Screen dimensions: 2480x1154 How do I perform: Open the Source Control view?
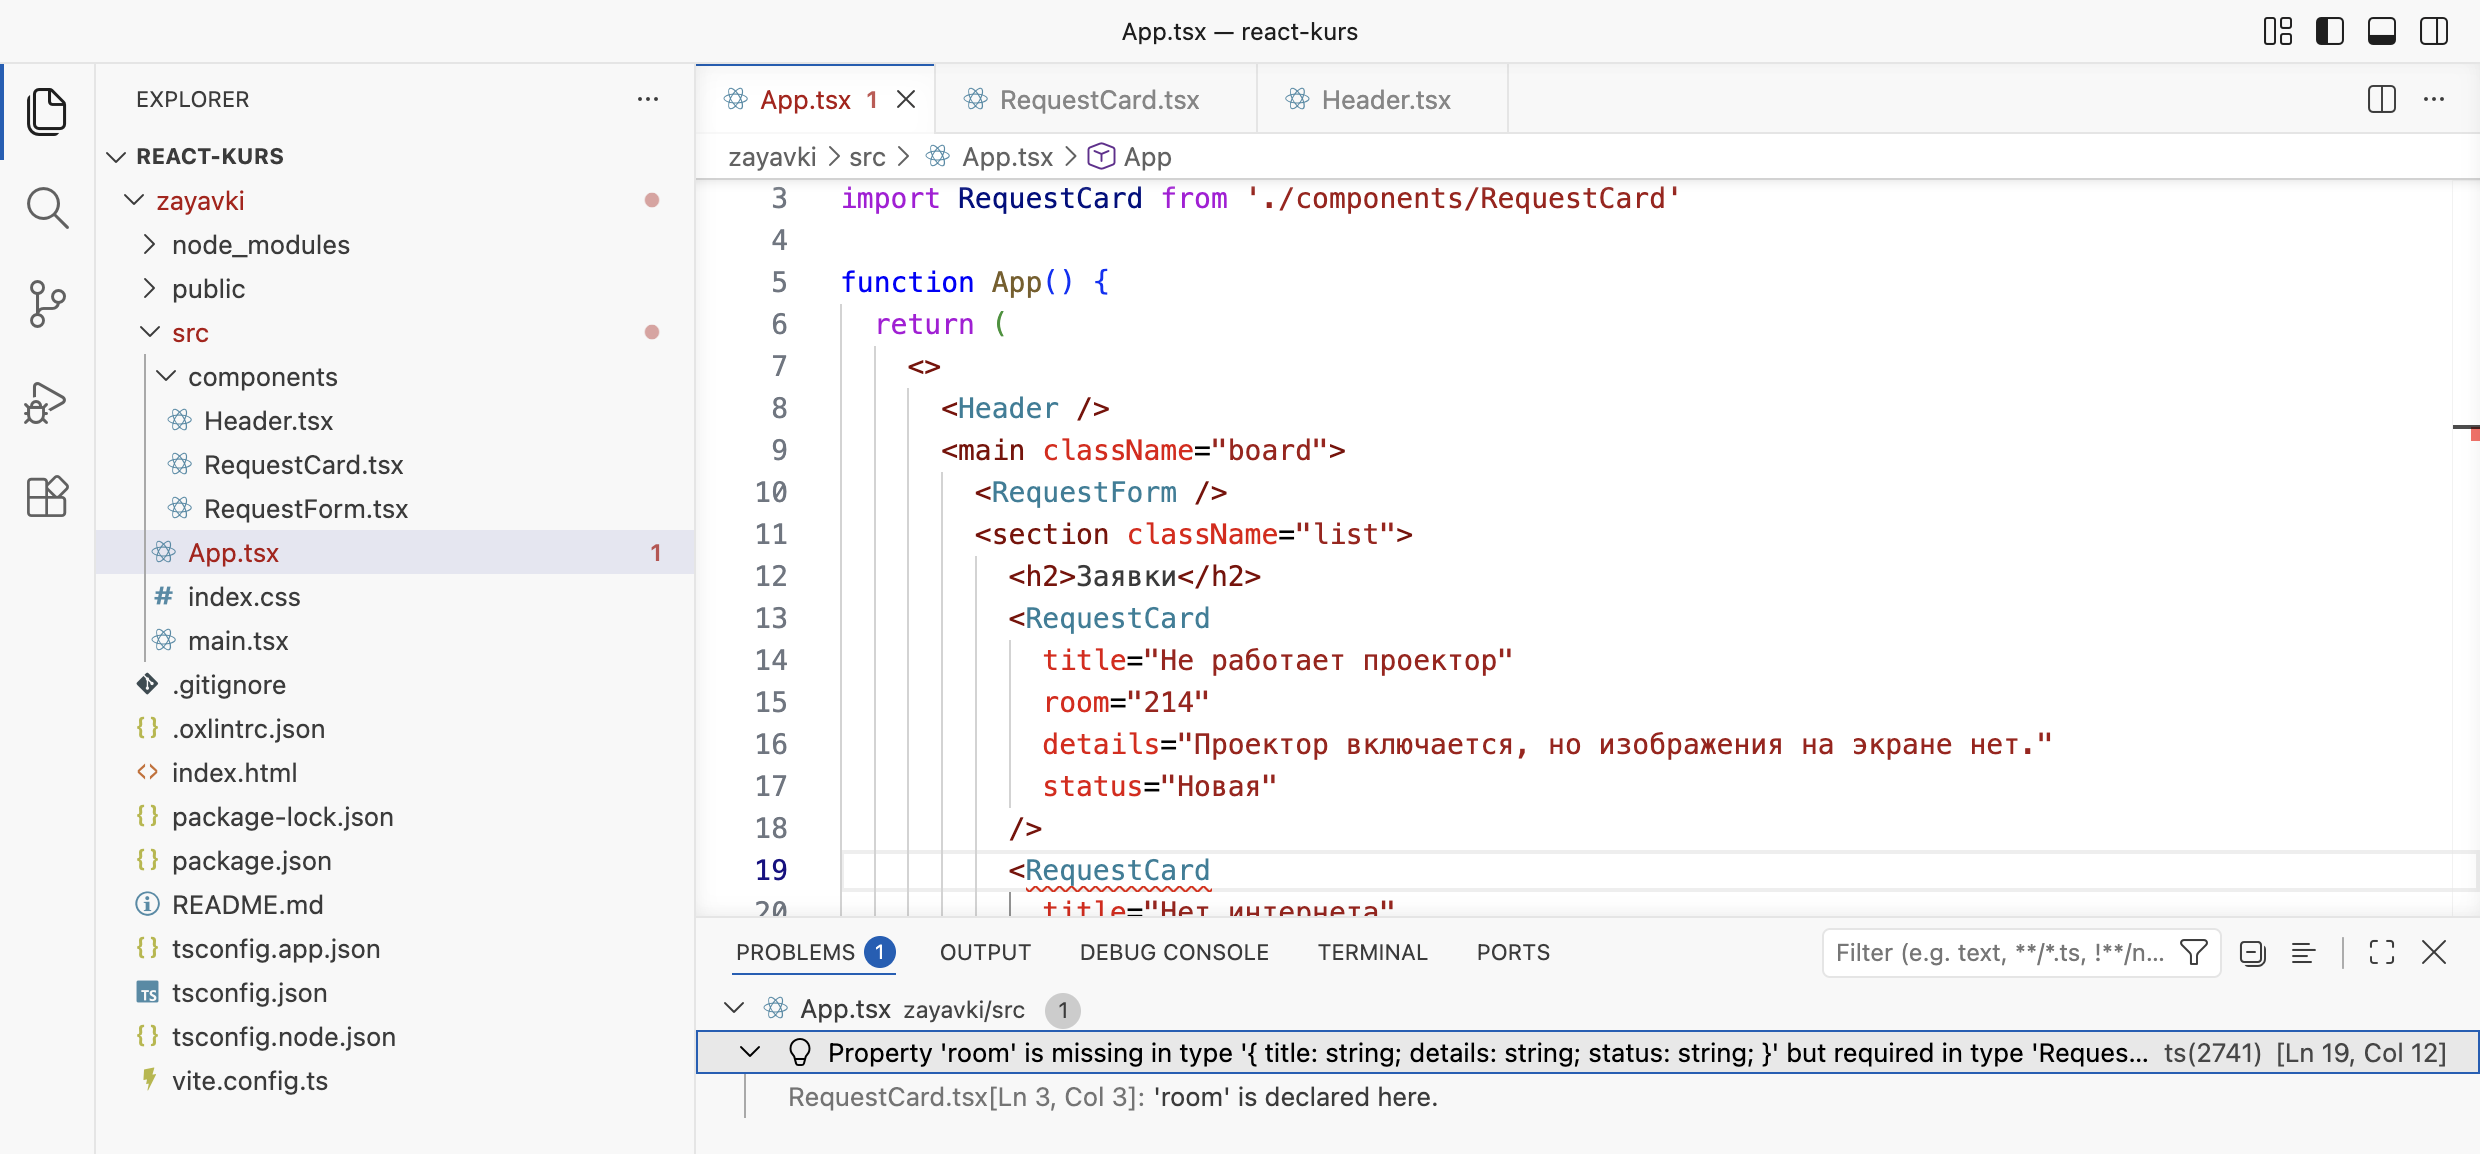47,303
